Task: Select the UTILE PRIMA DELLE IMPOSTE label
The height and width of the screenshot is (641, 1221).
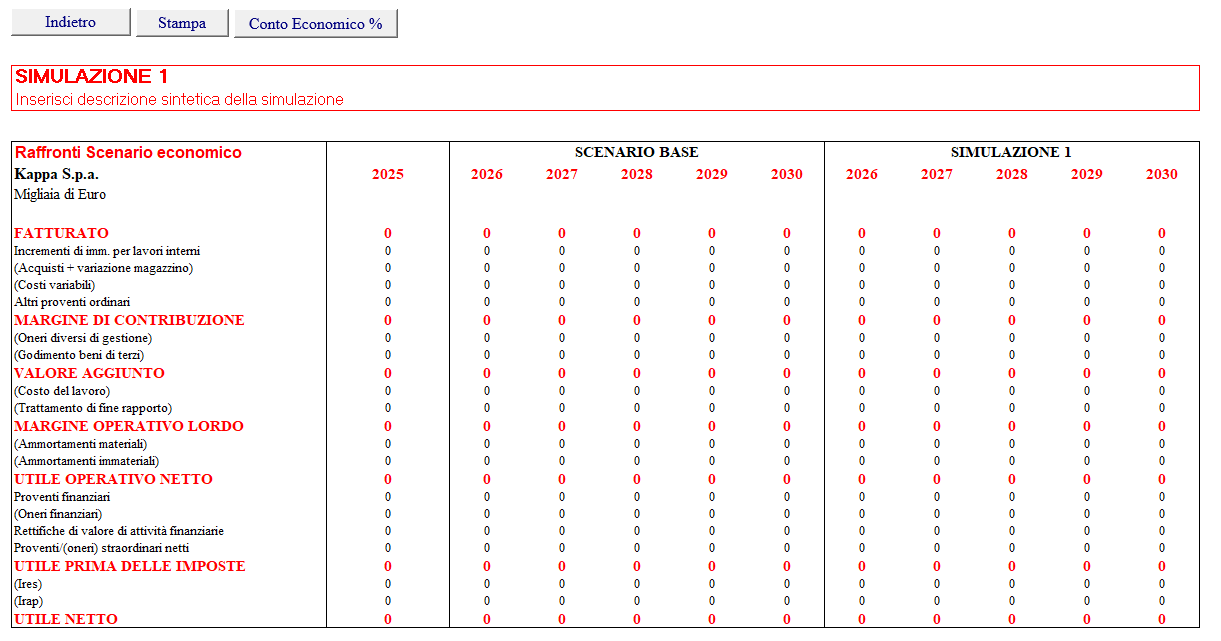Action: 130,566
